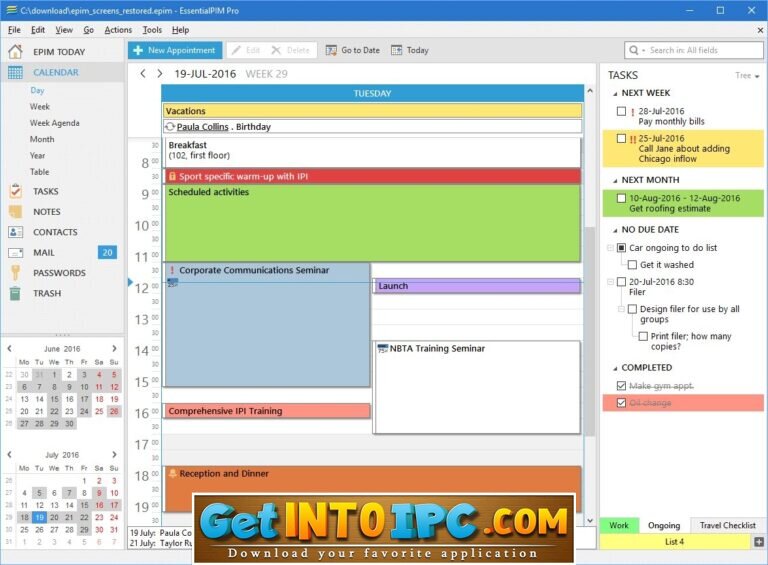The image size is (768, 565).
Task: Open the Tools menu
Action: click(152, 30)
